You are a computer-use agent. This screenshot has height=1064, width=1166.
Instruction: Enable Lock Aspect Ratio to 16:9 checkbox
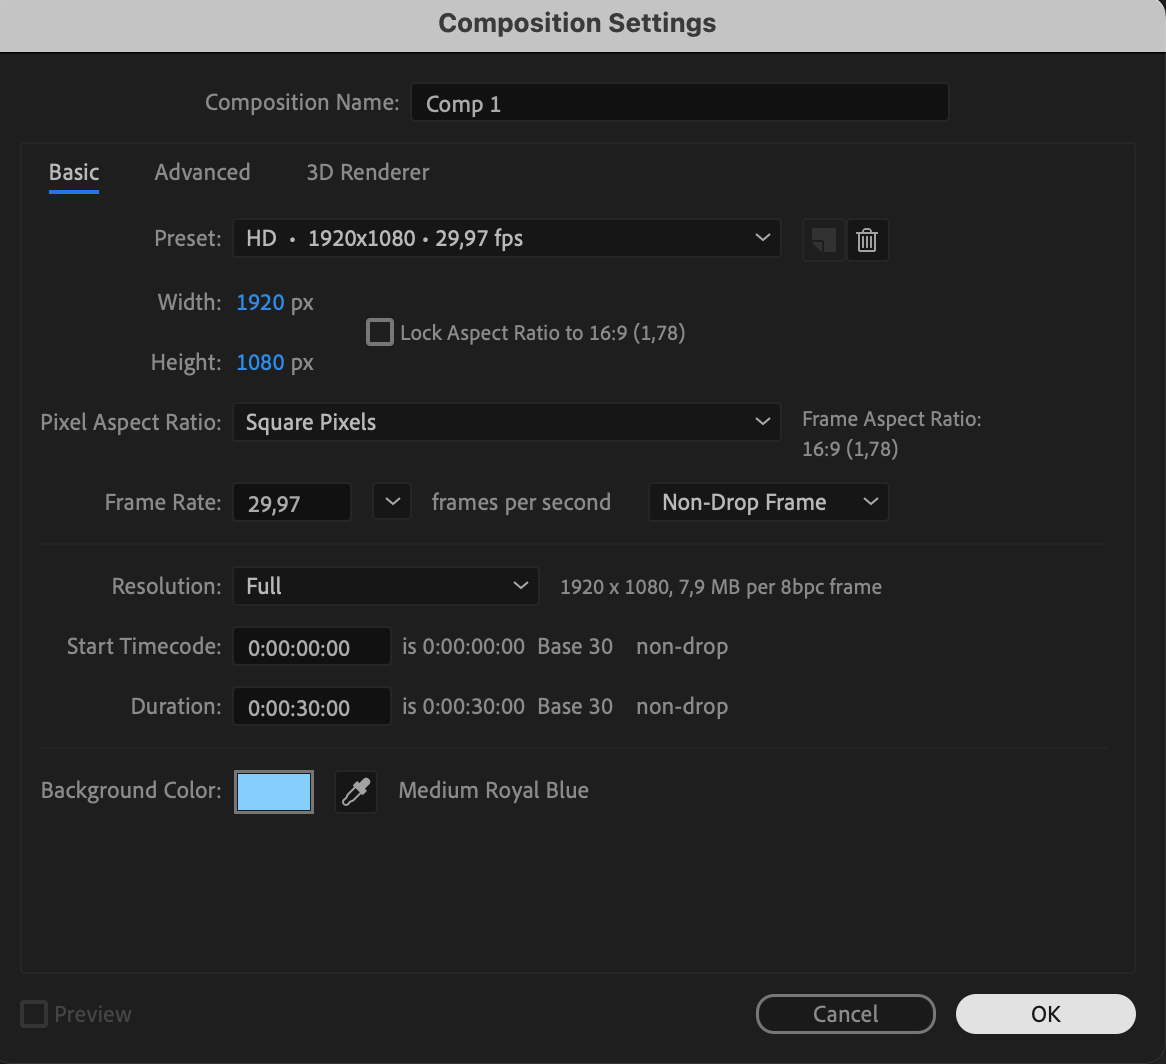380,332
